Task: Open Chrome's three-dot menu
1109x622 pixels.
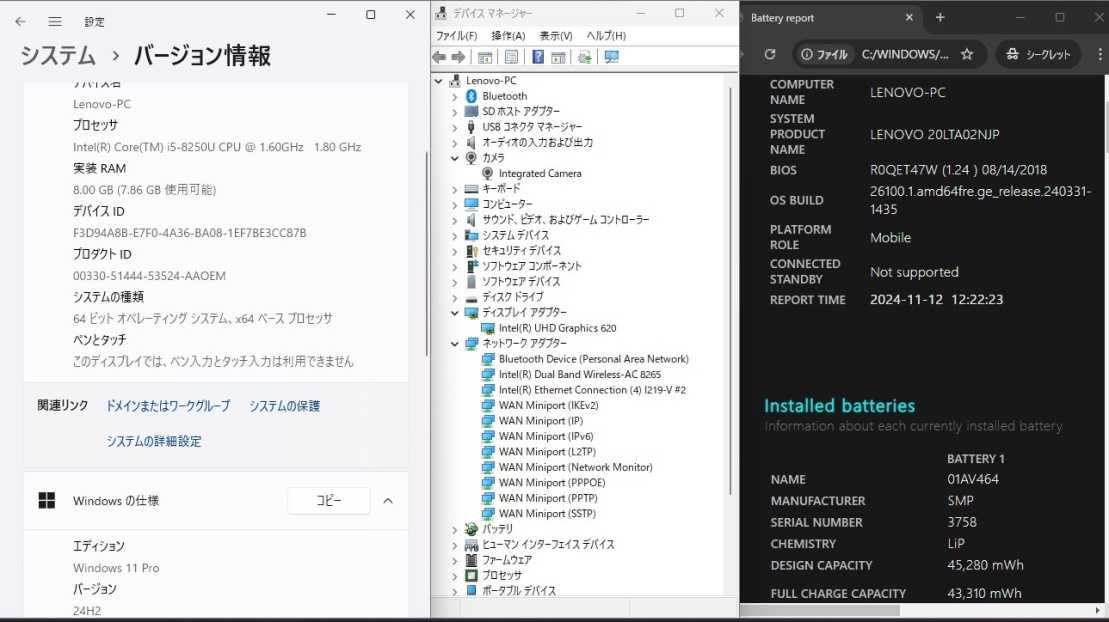Action: click(x=1098, y=55)
